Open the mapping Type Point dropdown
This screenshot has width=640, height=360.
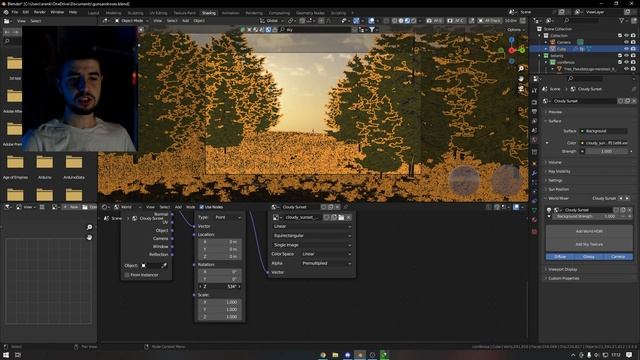point(228,217)
